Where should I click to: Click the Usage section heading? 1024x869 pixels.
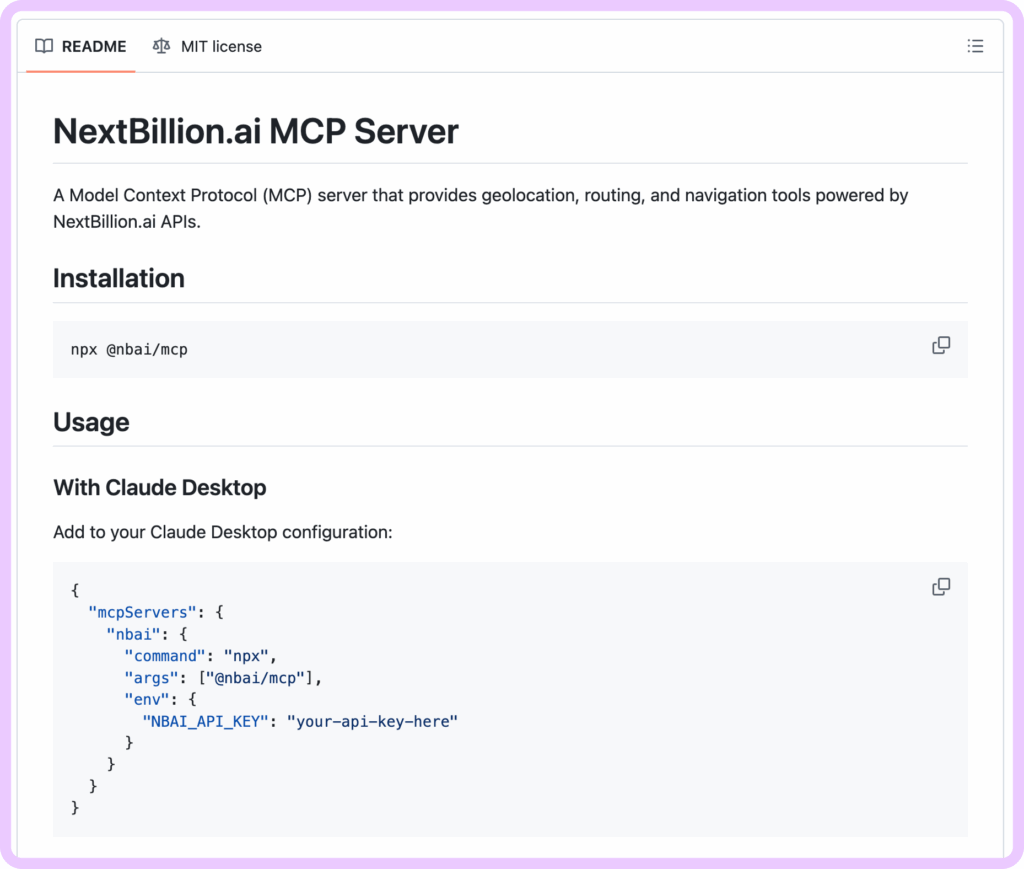coord(91,422)
